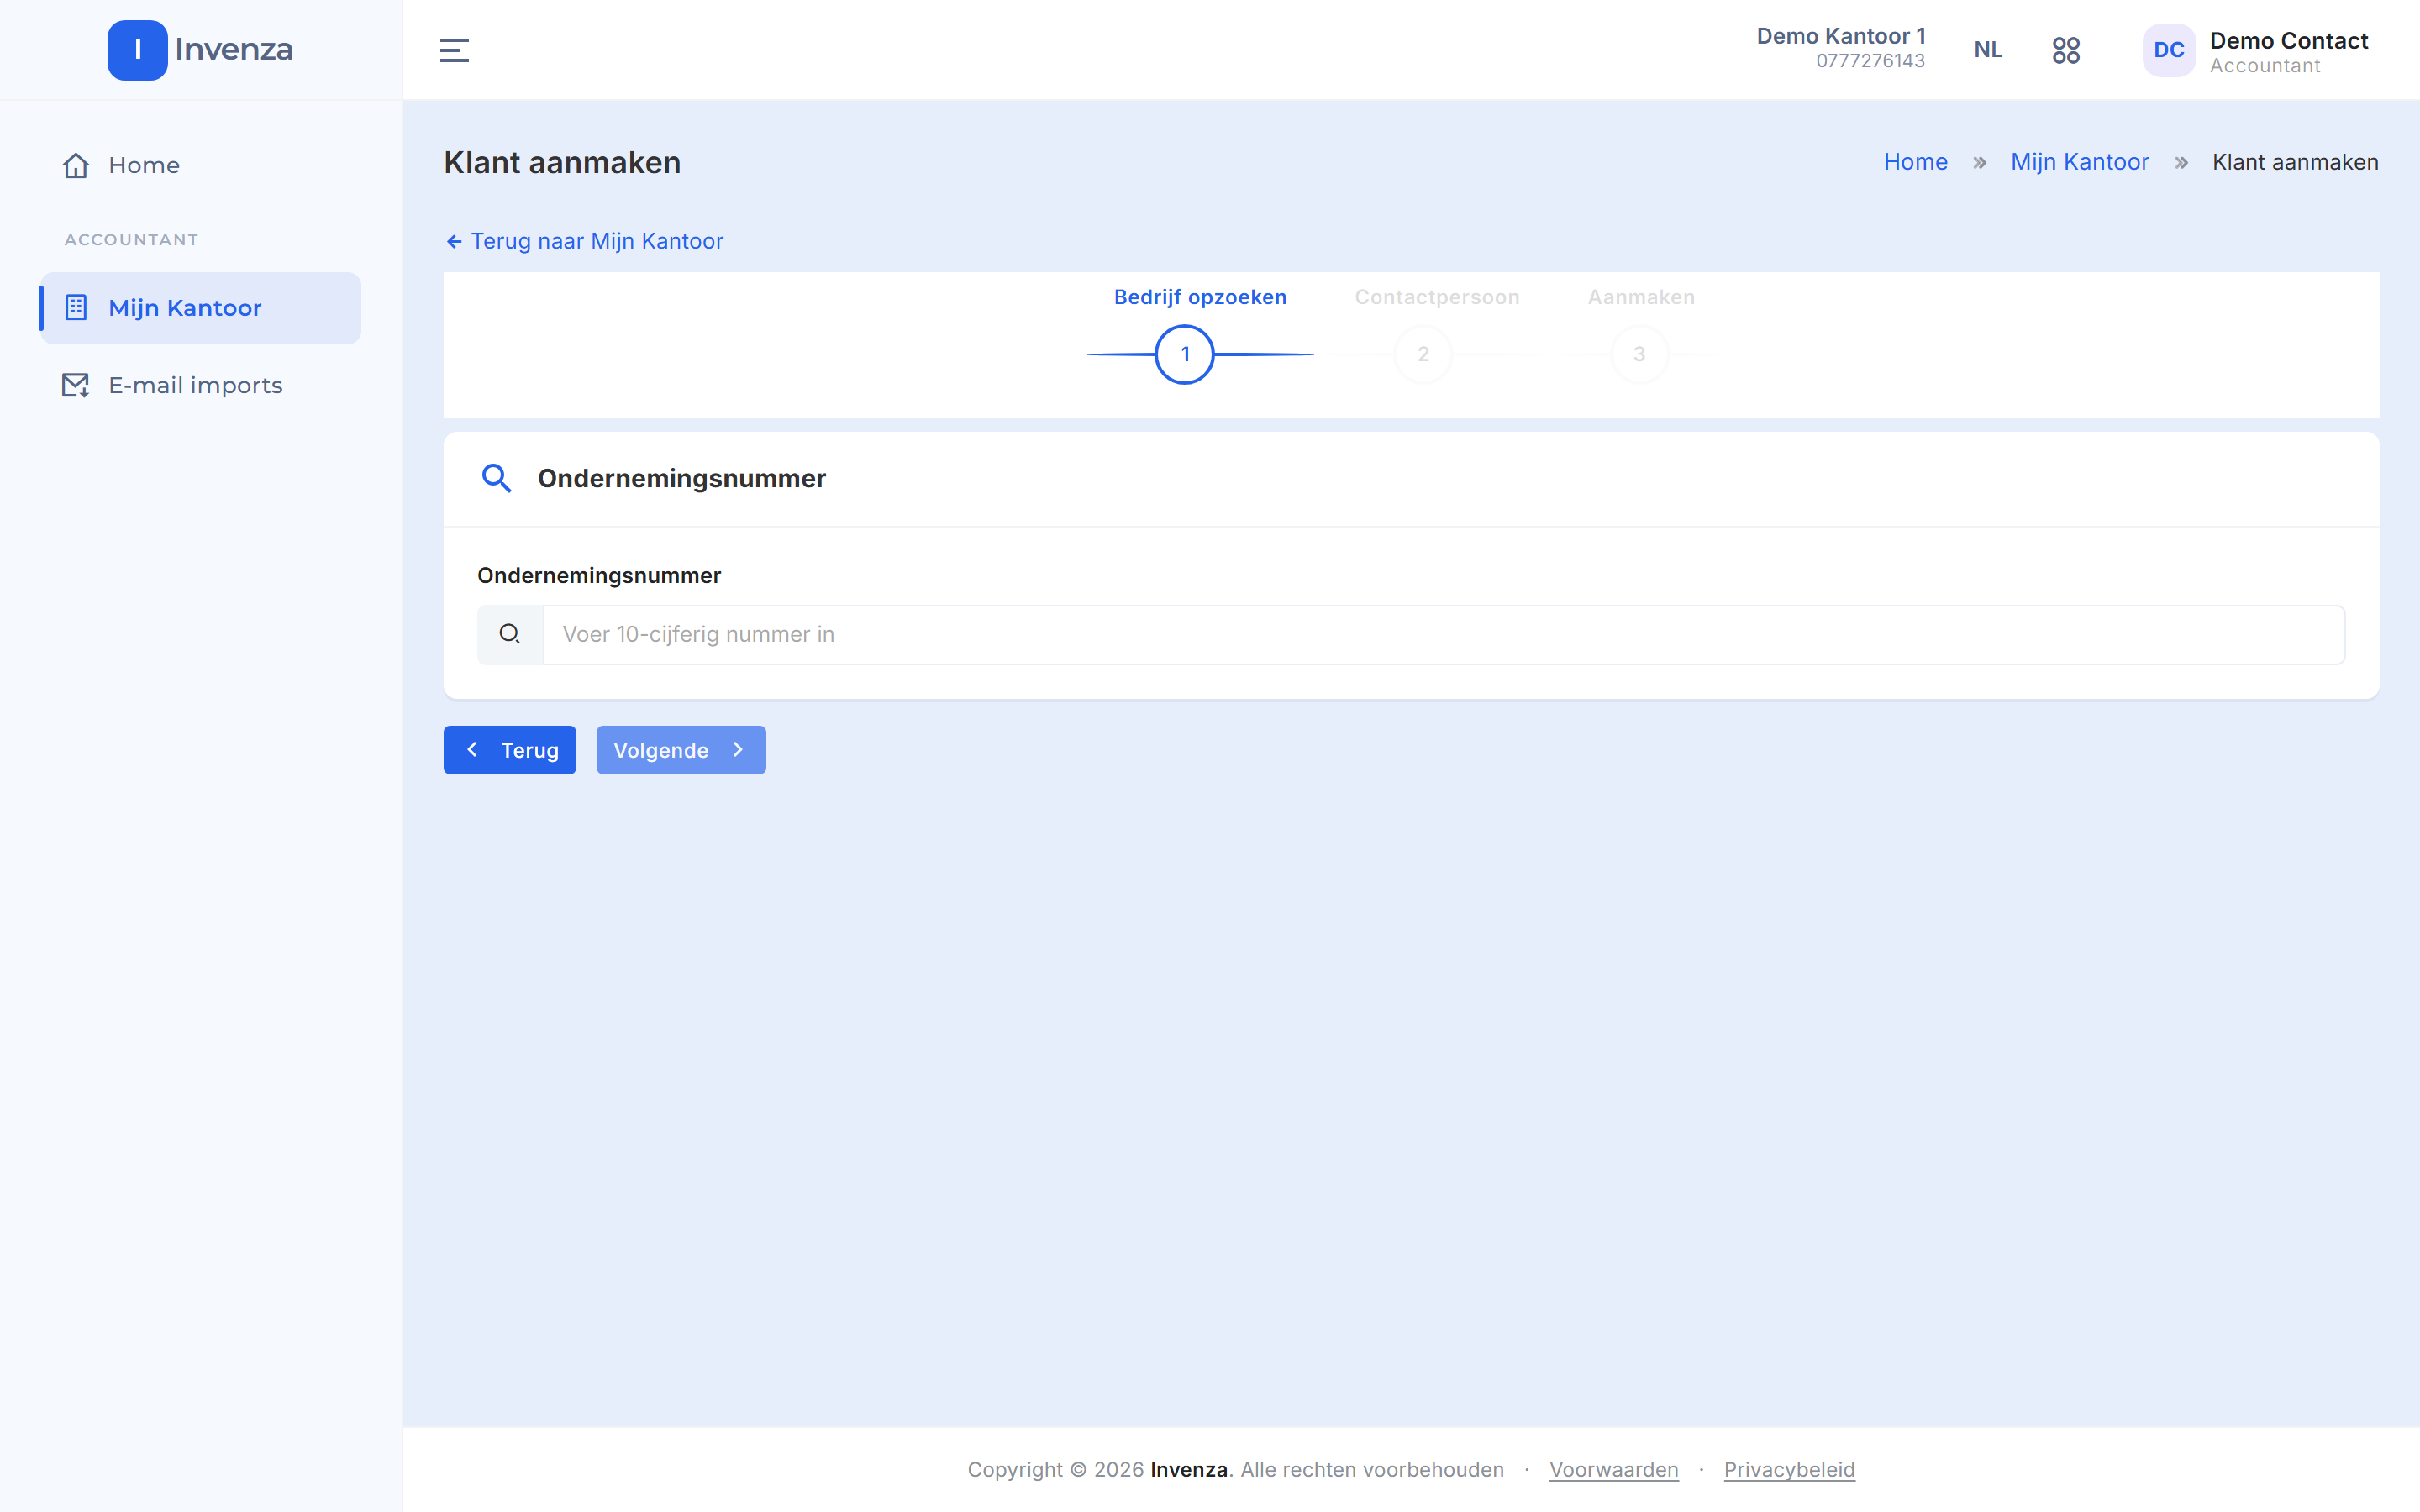2420x1512 pixels.
Task: Click the blue magnifier icon beside Ondernemingsnummer heading
Action: [x=497, y=478]
